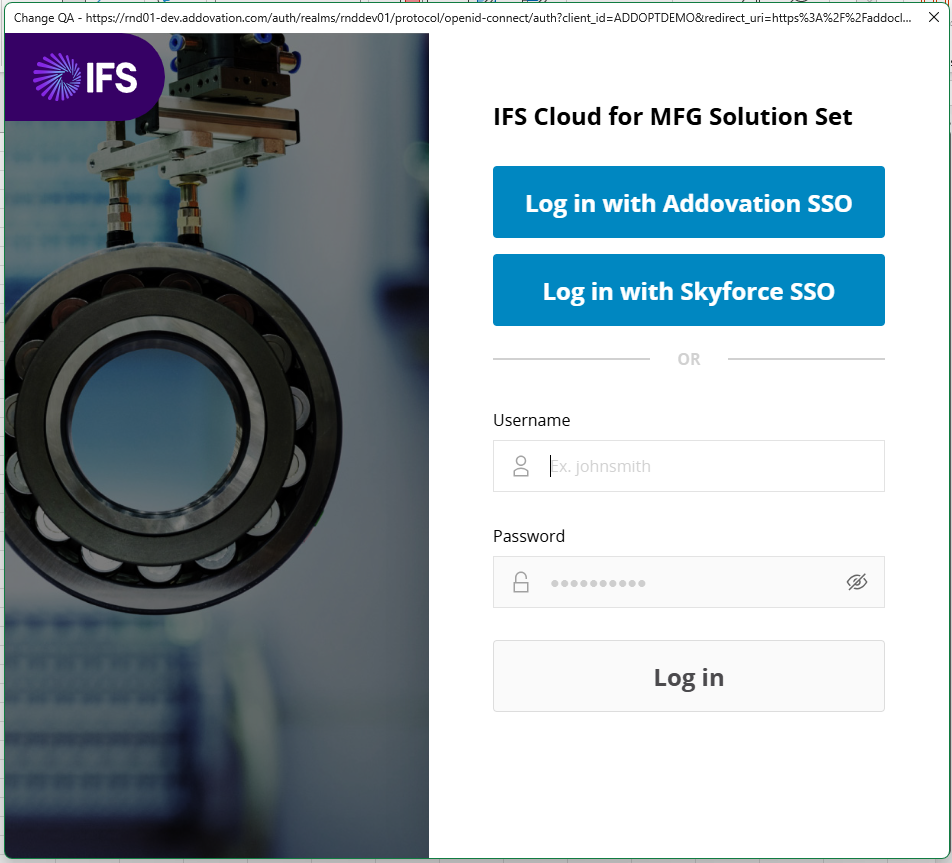
Task: Click into the Password input field
Action: 690,582
